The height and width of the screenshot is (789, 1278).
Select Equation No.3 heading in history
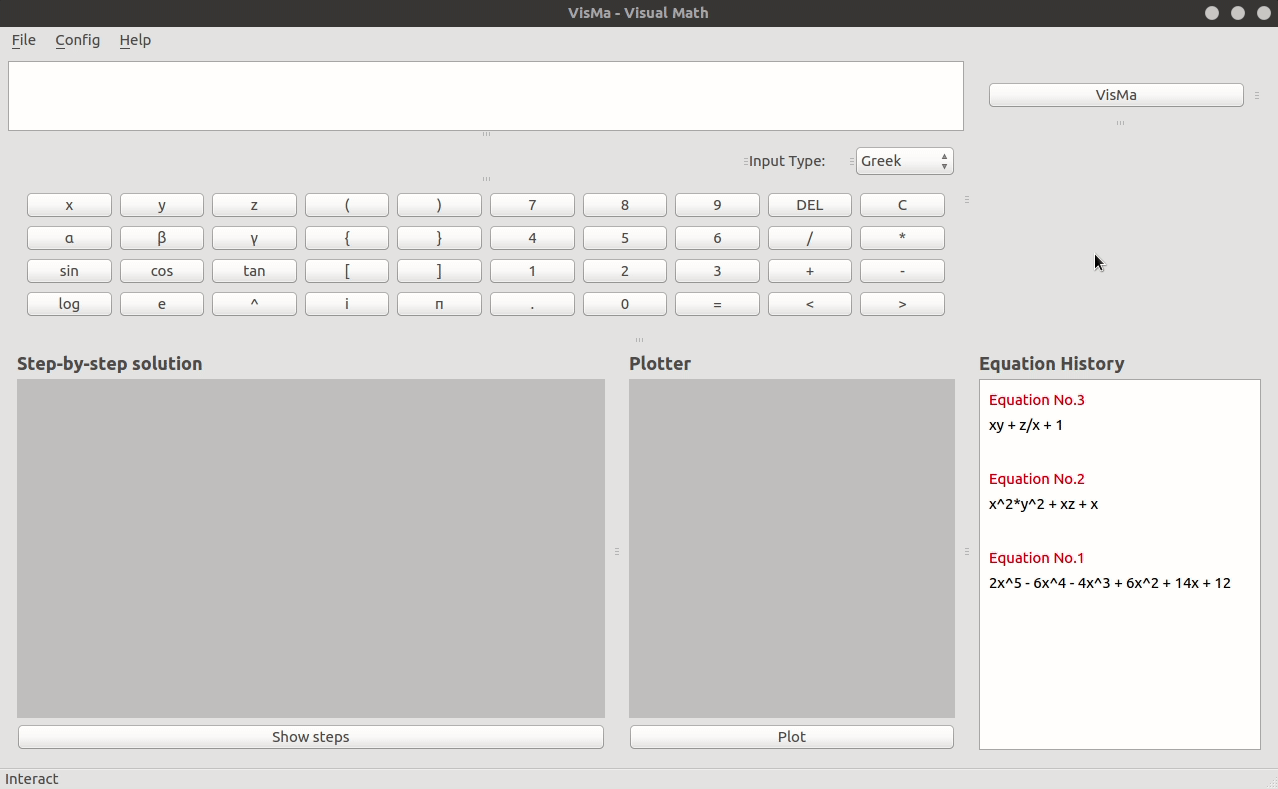pyautogui.click(x=1037, y=400)
